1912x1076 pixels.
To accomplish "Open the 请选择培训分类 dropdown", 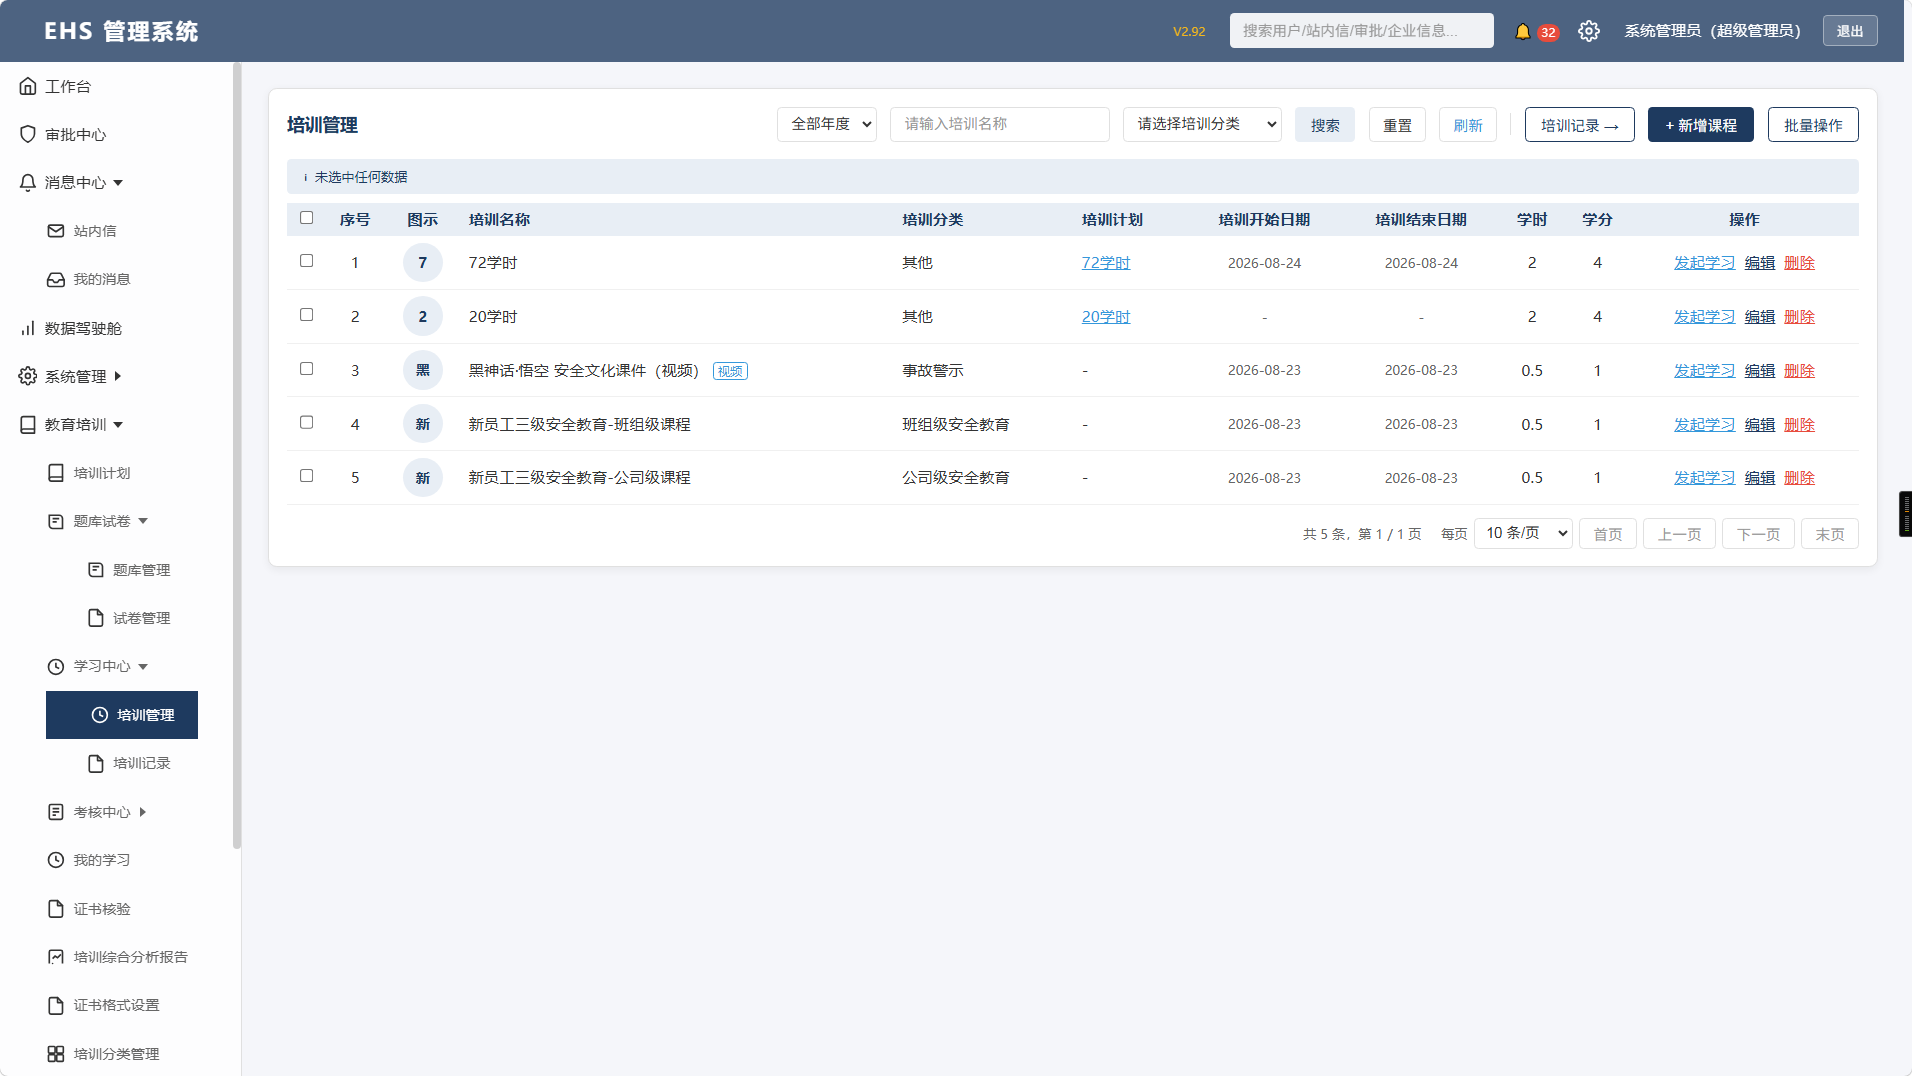I will coord(1202,124).
